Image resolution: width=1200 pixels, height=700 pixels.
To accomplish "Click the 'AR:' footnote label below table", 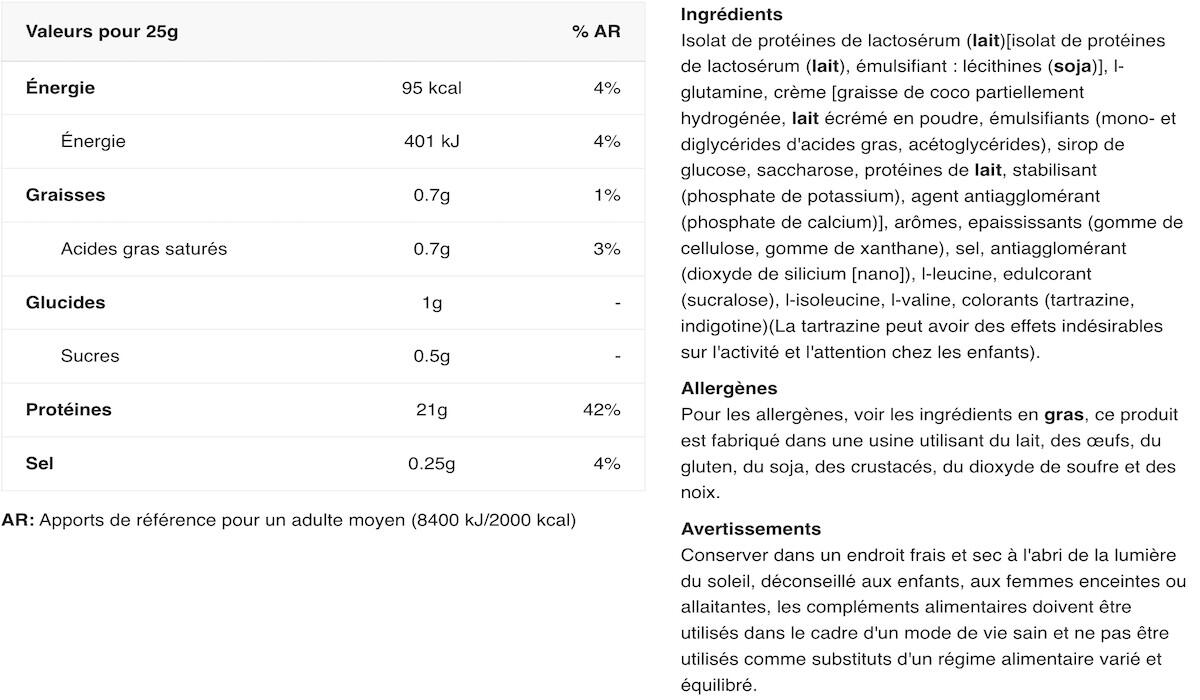I will (18, 520).
